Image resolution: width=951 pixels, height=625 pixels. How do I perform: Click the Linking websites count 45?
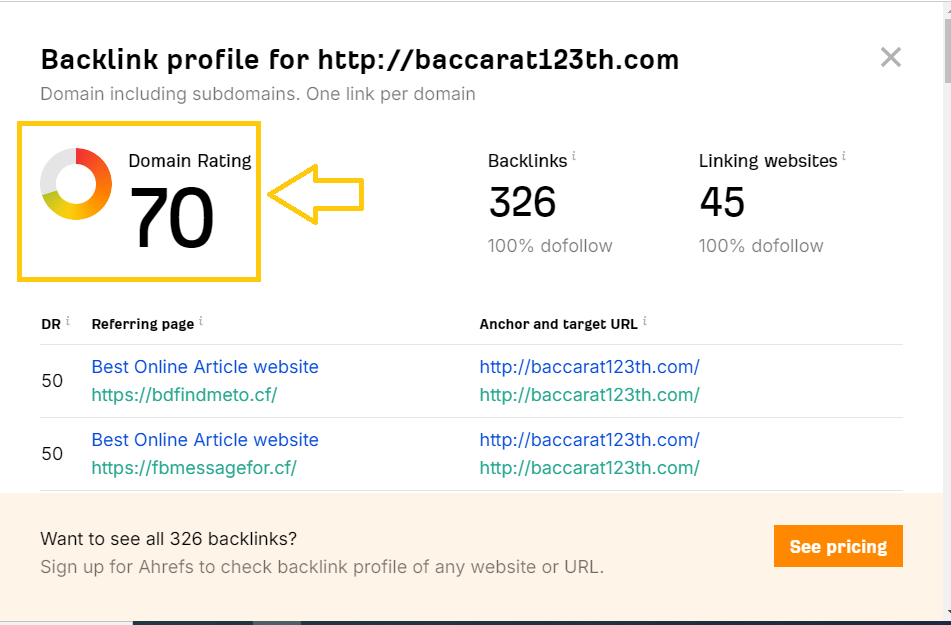(722, 203)
